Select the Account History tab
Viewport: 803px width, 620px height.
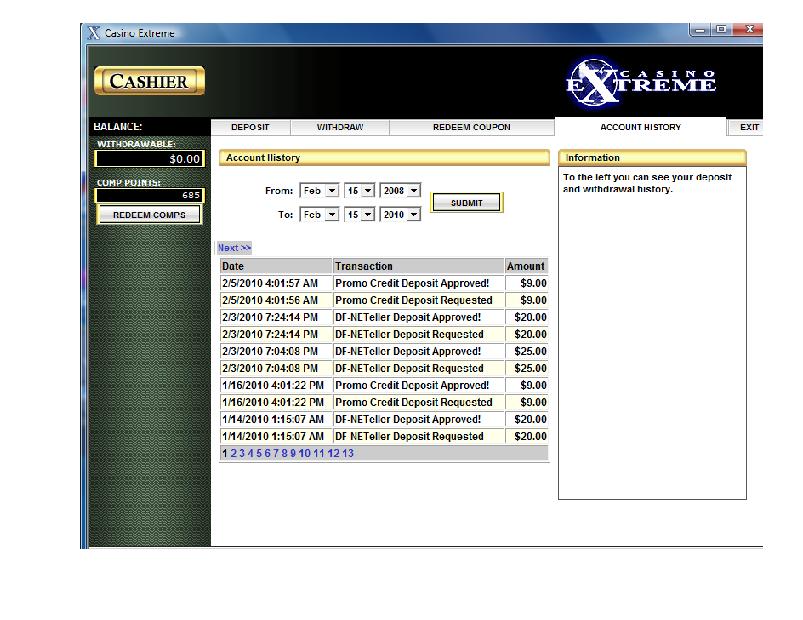point(640,127)
